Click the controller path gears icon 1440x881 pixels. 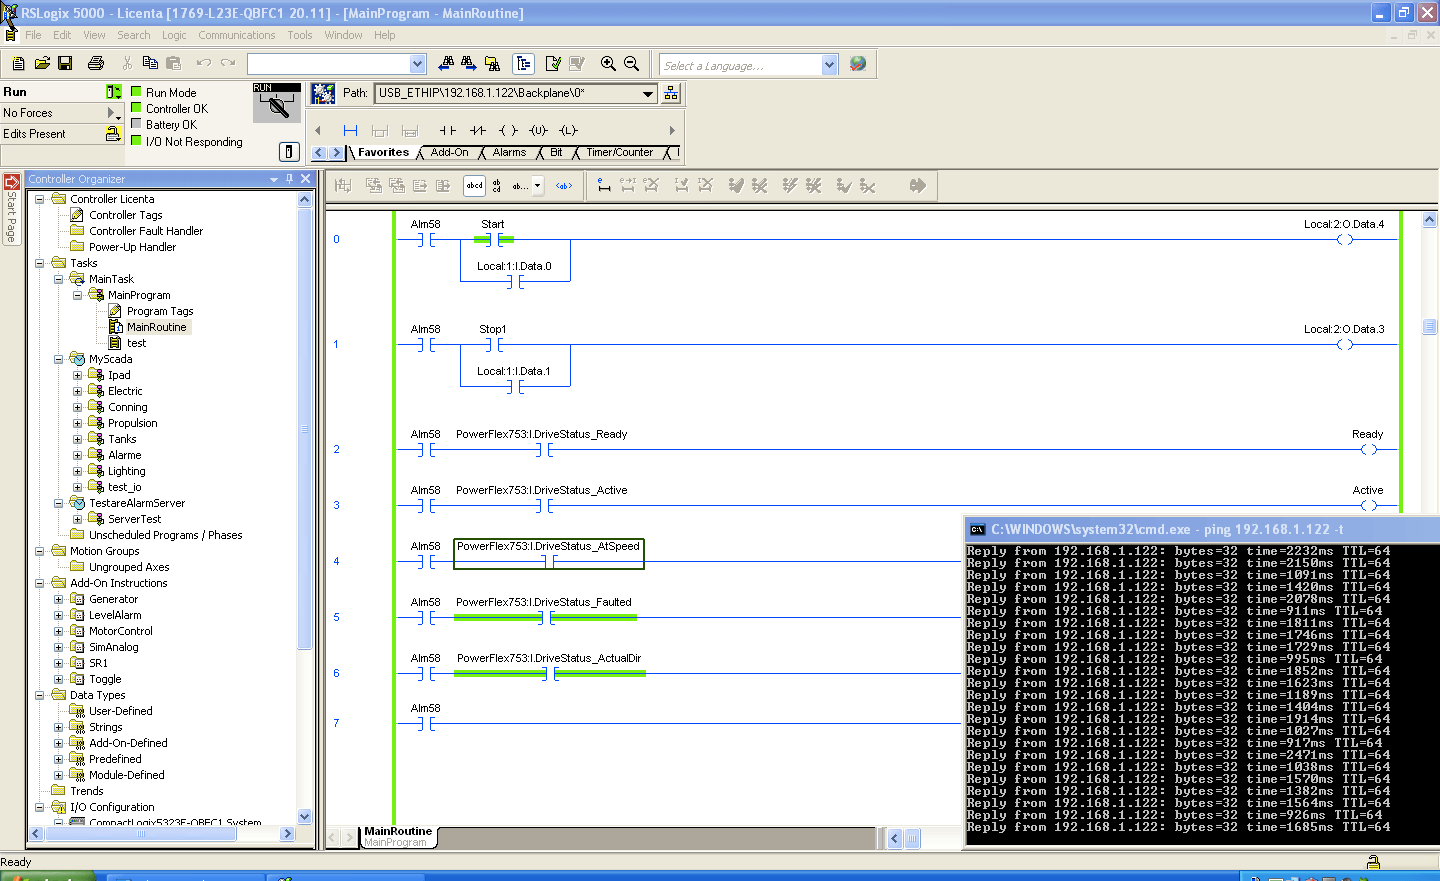(323, 93)
